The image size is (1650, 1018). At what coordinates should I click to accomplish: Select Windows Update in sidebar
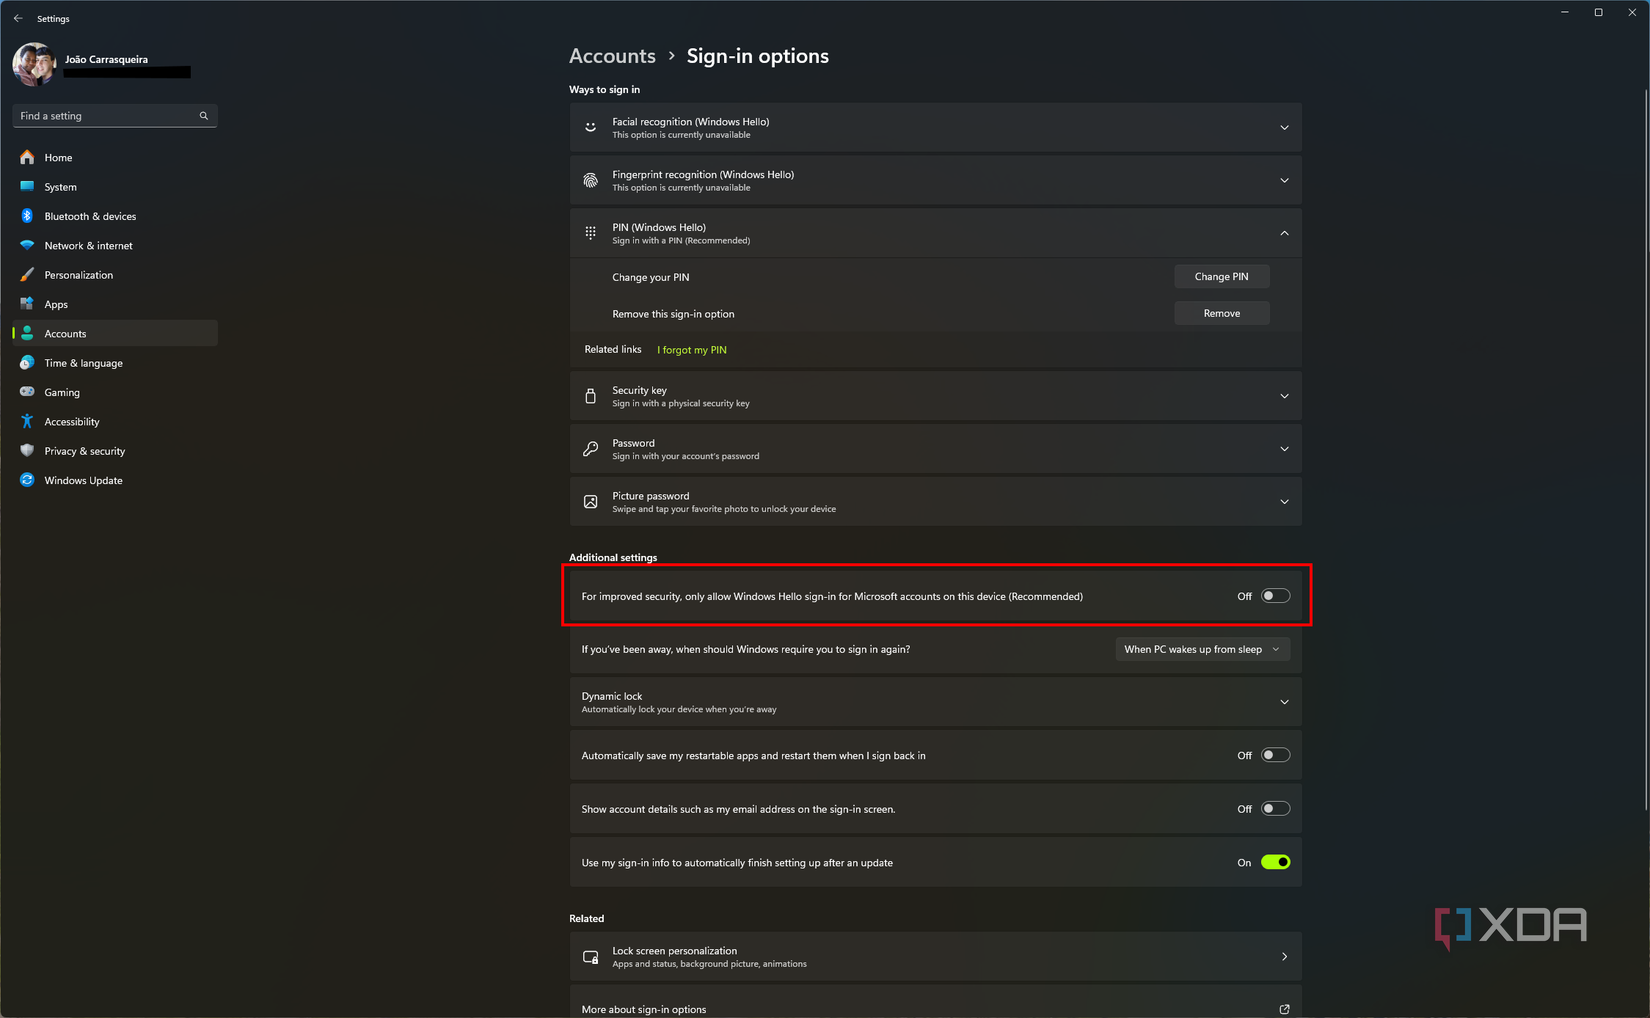point(115,480)
